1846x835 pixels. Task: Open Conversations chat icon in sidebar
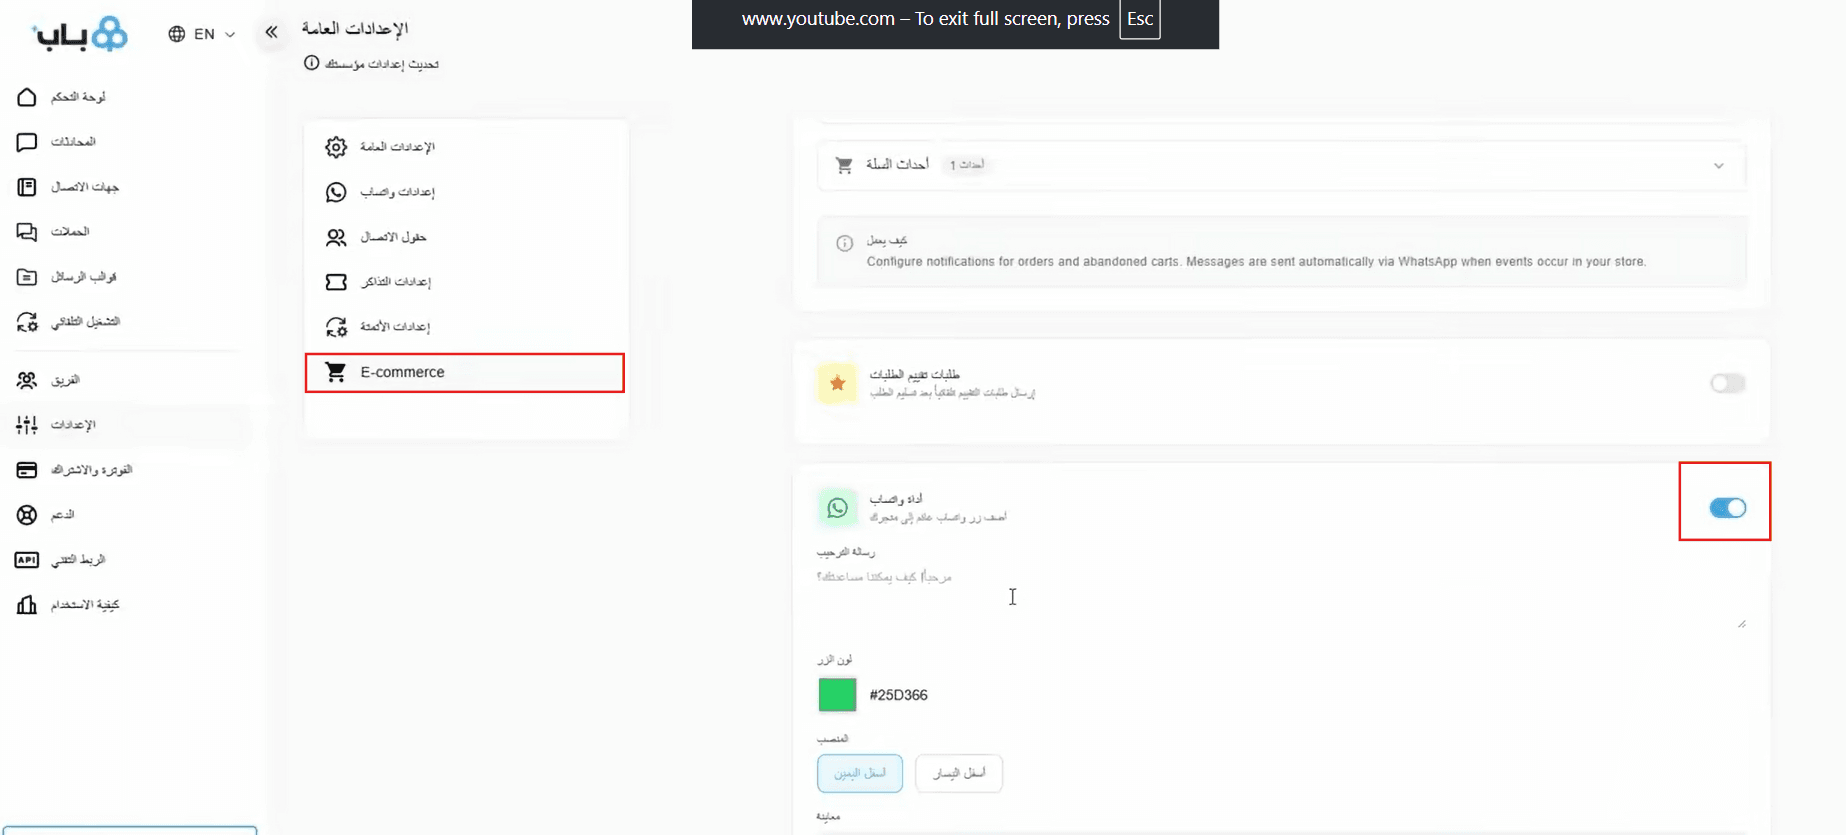coord(27,142)
